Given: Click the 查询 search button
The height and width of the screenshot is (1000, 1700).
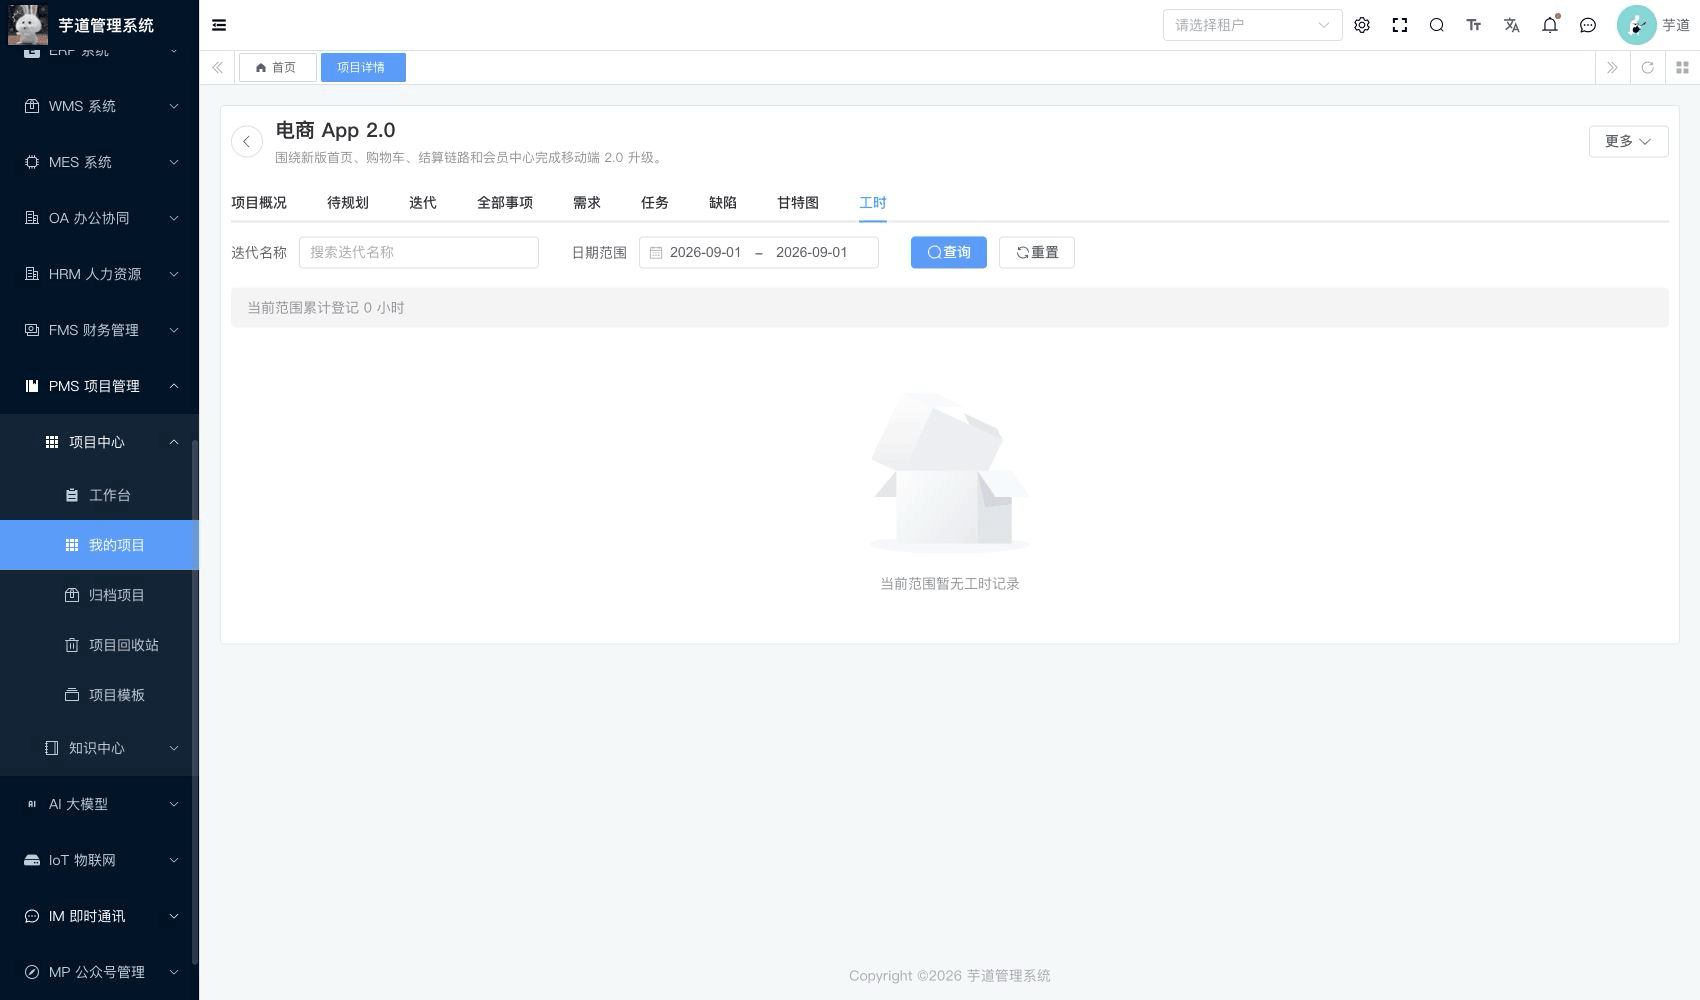Looking at the screenshot, I should coord(949,252).
